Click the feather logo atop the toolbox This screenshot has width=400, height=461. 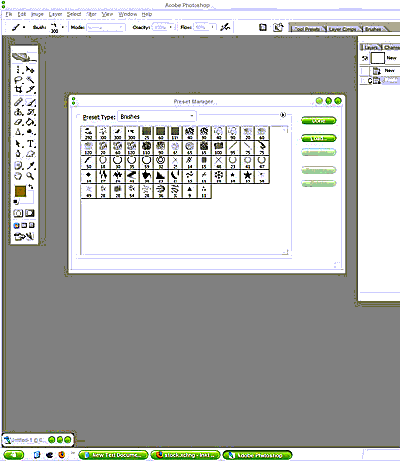[24, 57]
